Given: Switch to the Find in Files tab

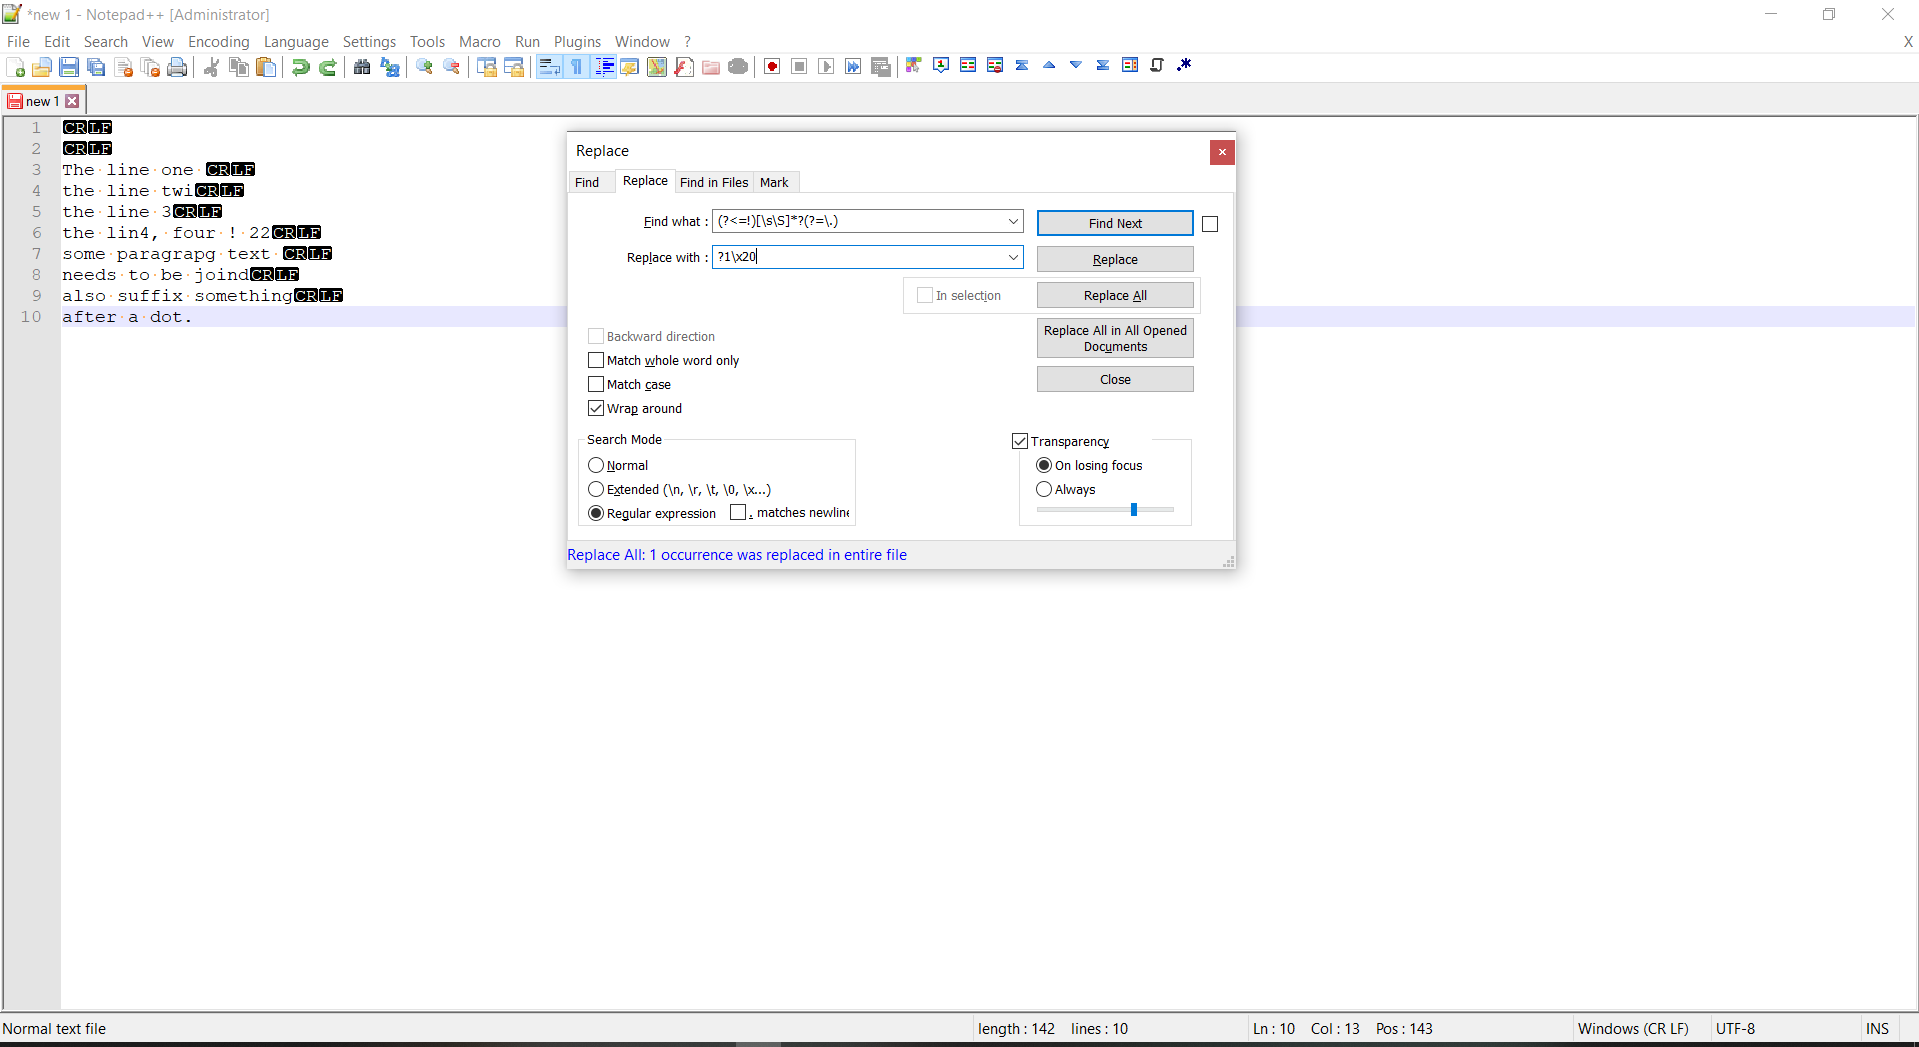Looking at the screenshot, I should [714, 182].
